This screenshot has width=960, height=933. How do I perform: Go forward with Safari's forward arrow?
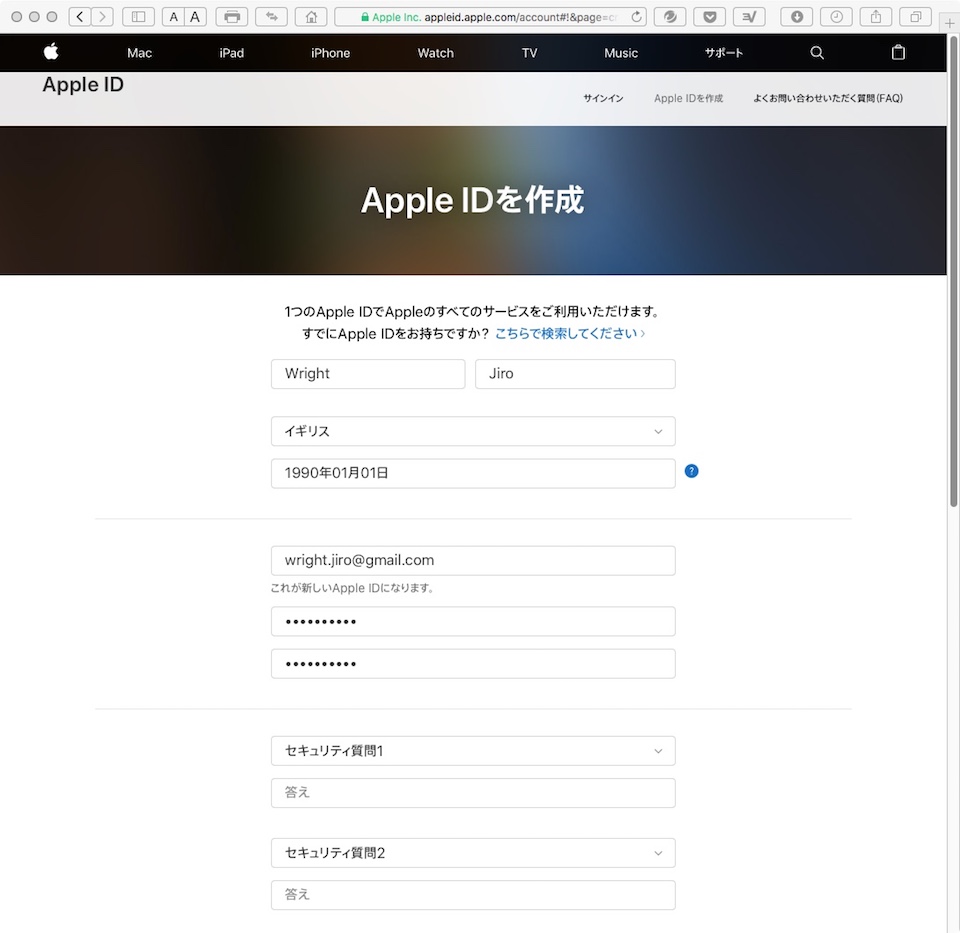(x=102, y=17)
